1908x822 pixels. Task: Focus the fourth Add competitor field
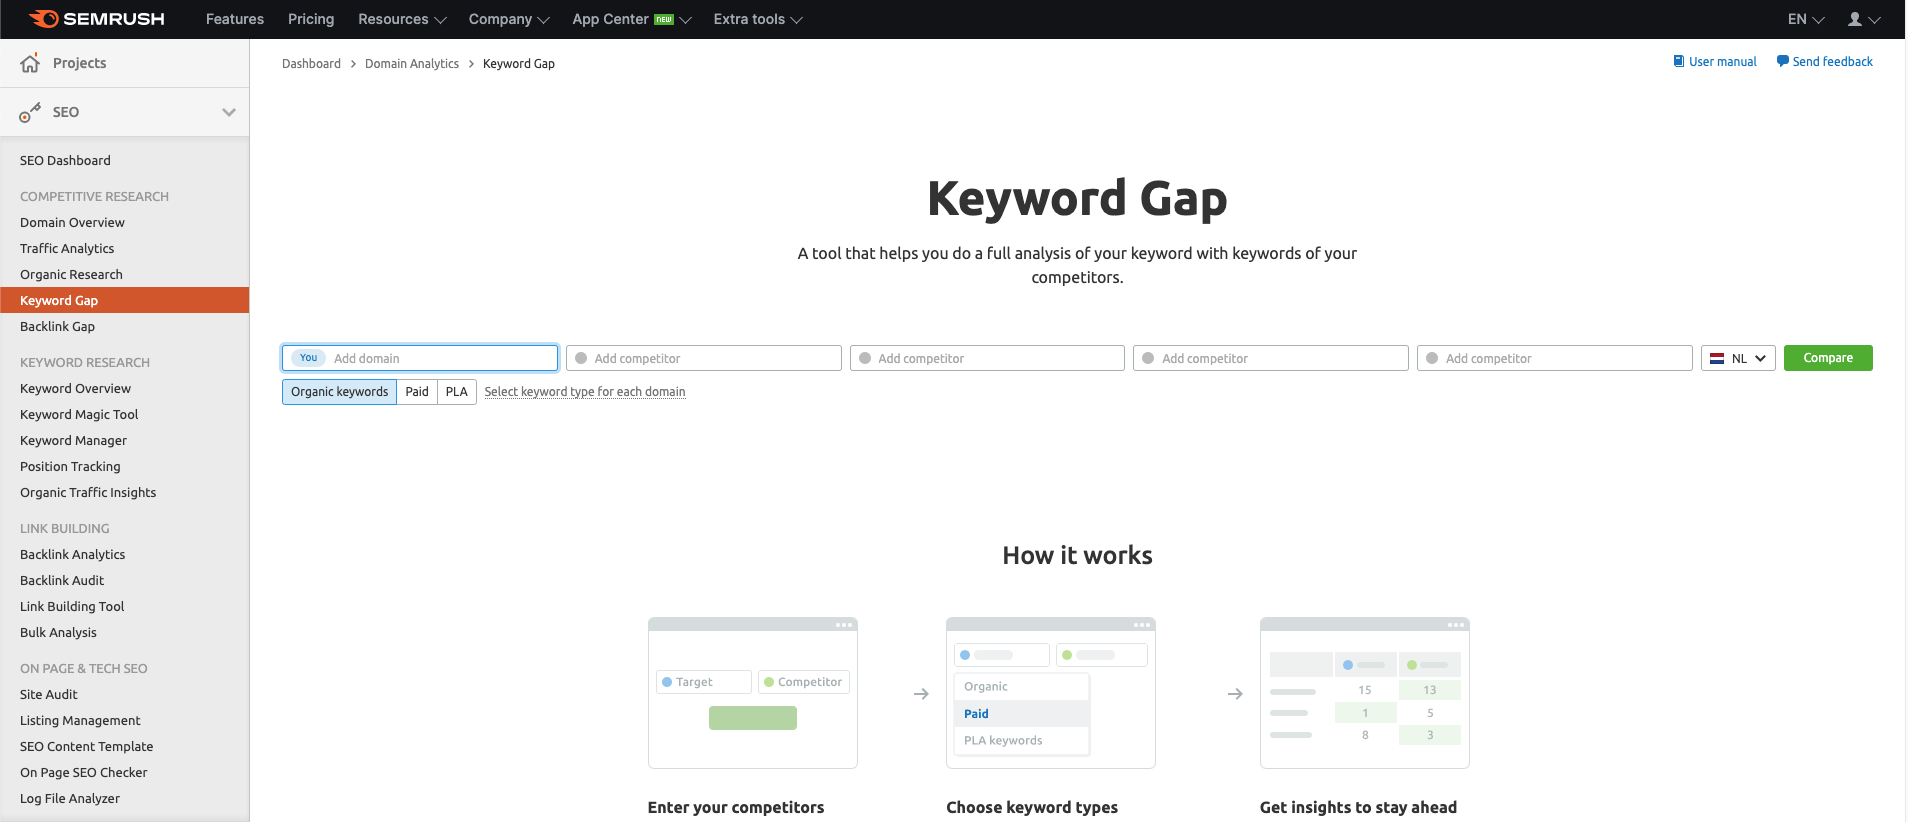click(x=1555, y=358)
